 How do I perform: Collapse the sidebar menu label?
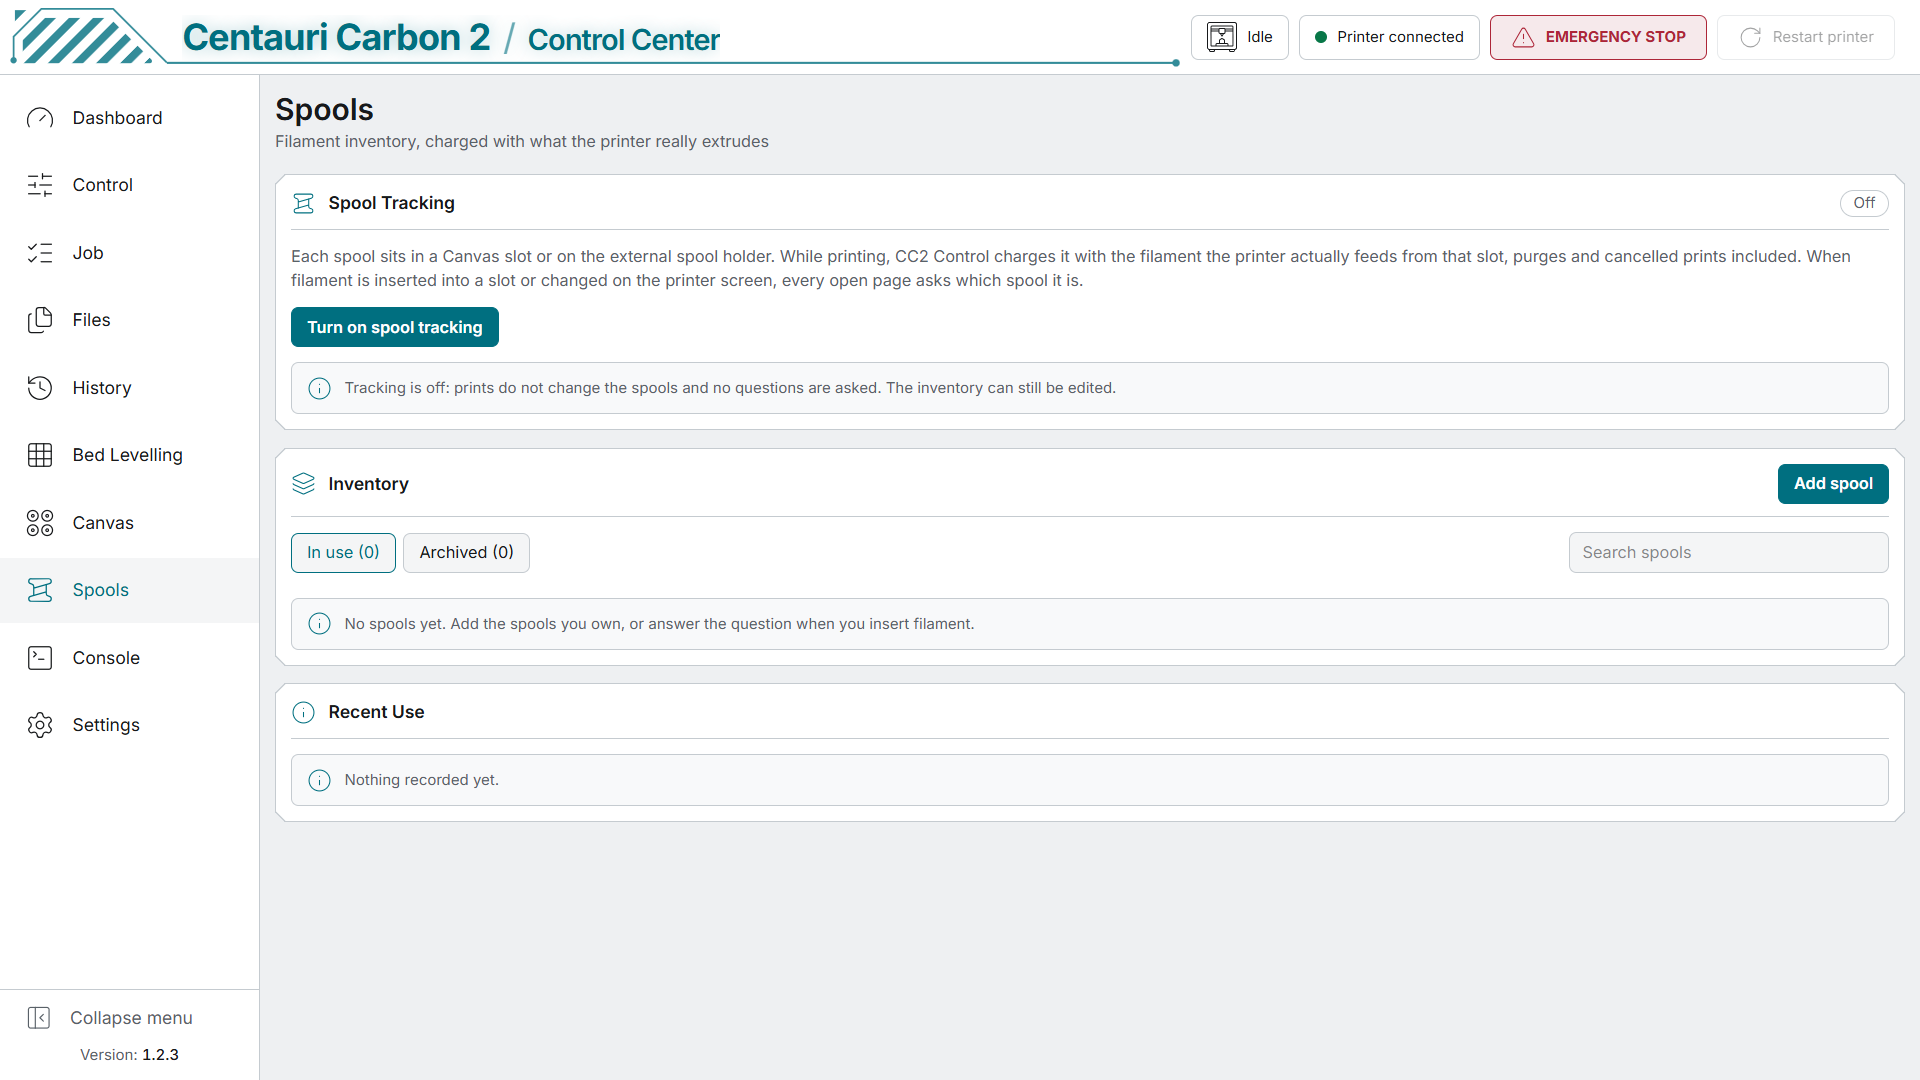(x=131, y=1018)
